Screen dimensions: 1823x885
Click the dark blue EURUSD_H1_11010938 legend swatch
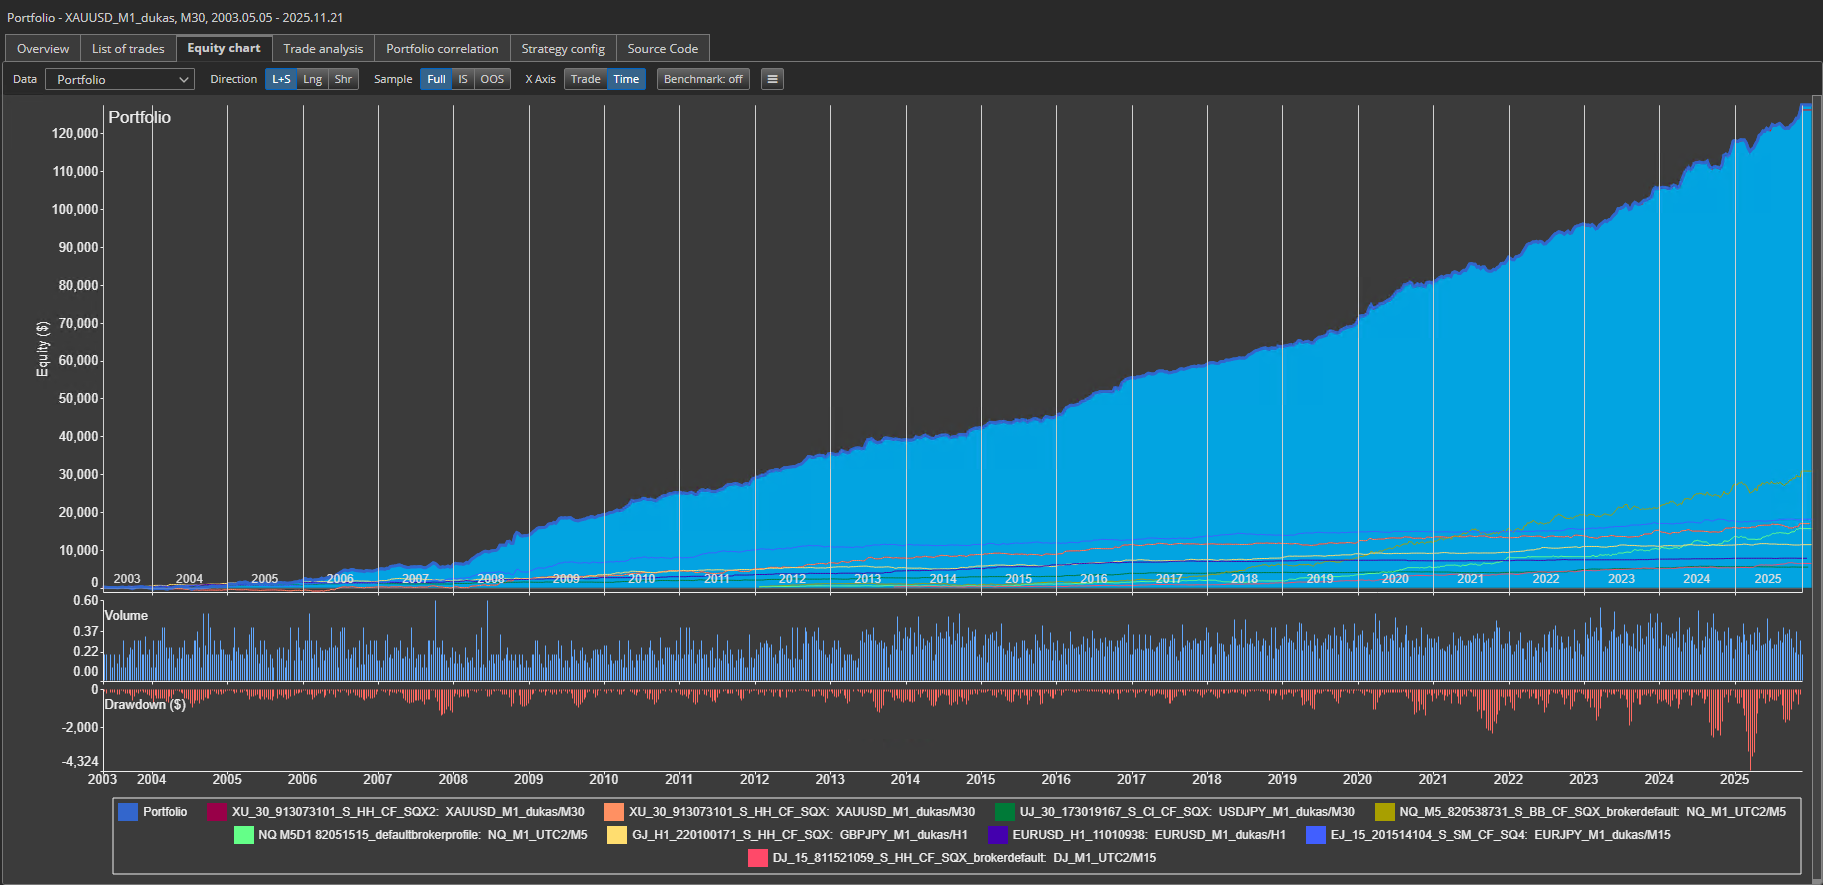click(x=998, y=835)
